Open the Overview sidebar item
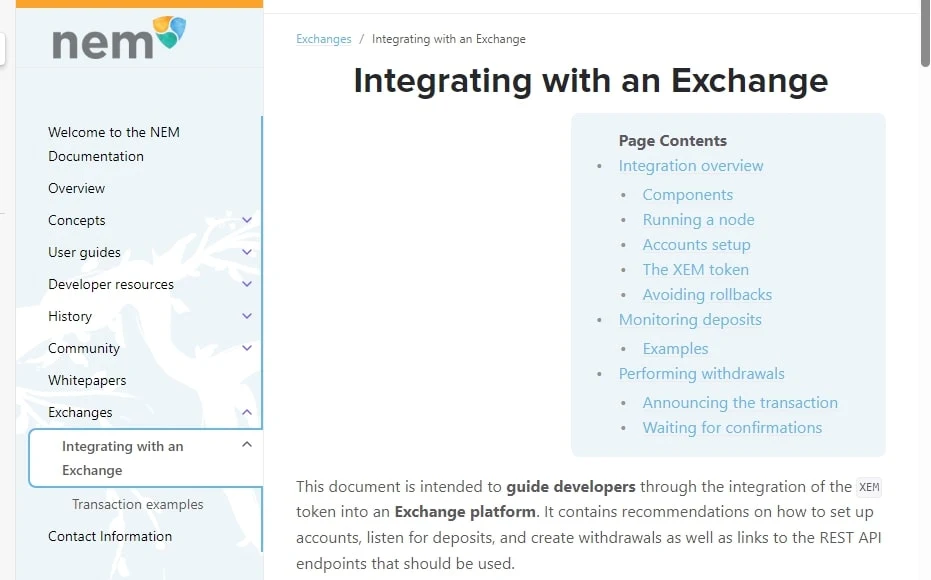Viewport: 931px width, 580px height. 77,188
